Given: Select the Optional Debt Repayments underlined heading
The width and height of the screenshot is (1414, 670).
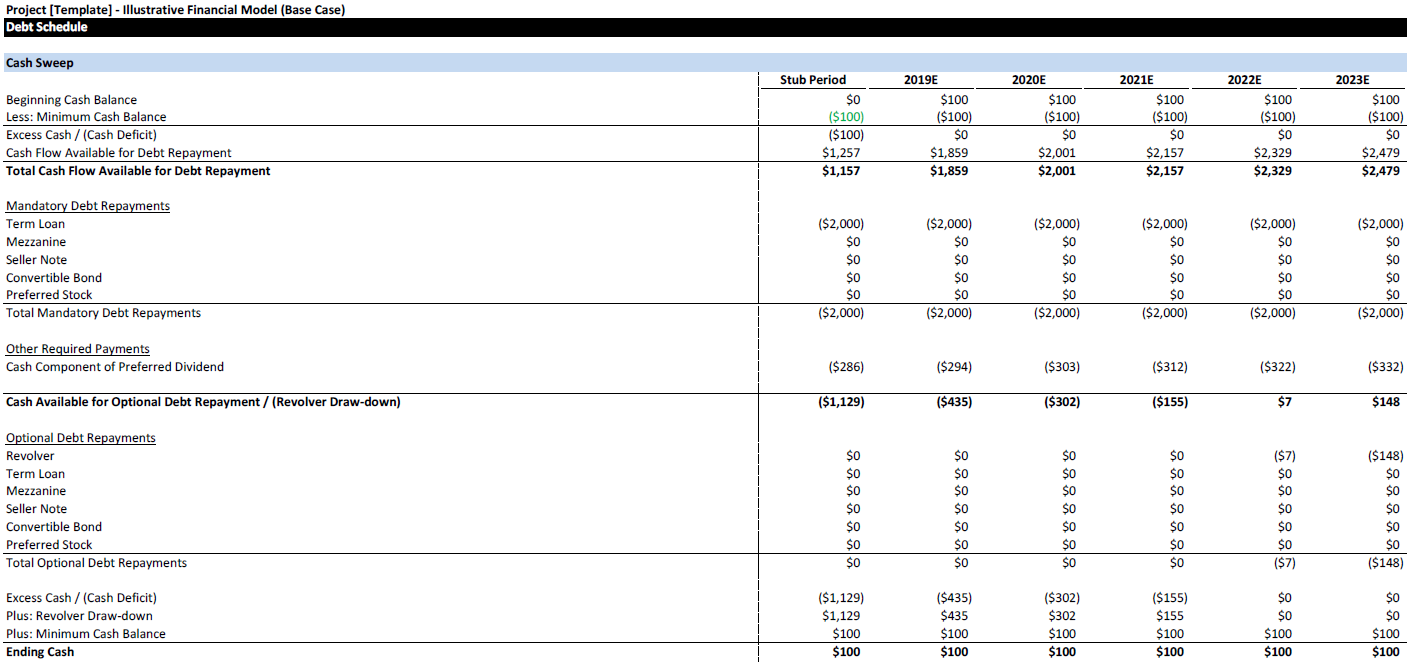Looking at the screenshot, I should (x=81, y=438).
